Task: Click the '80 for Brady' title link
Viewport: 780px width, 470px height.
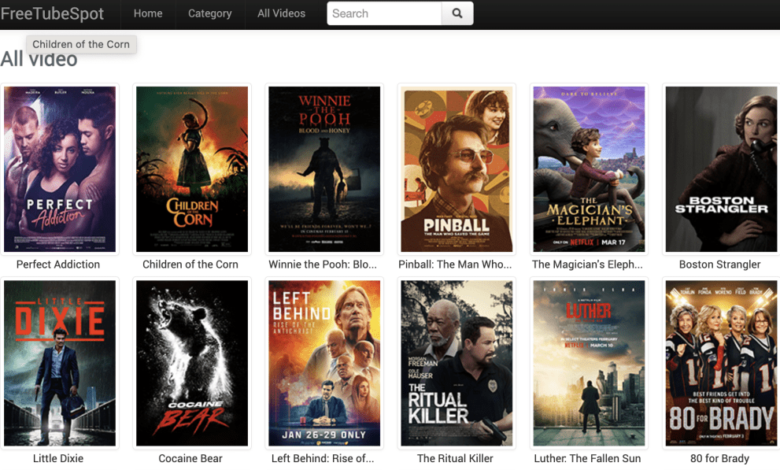Action: pos(720,459)
